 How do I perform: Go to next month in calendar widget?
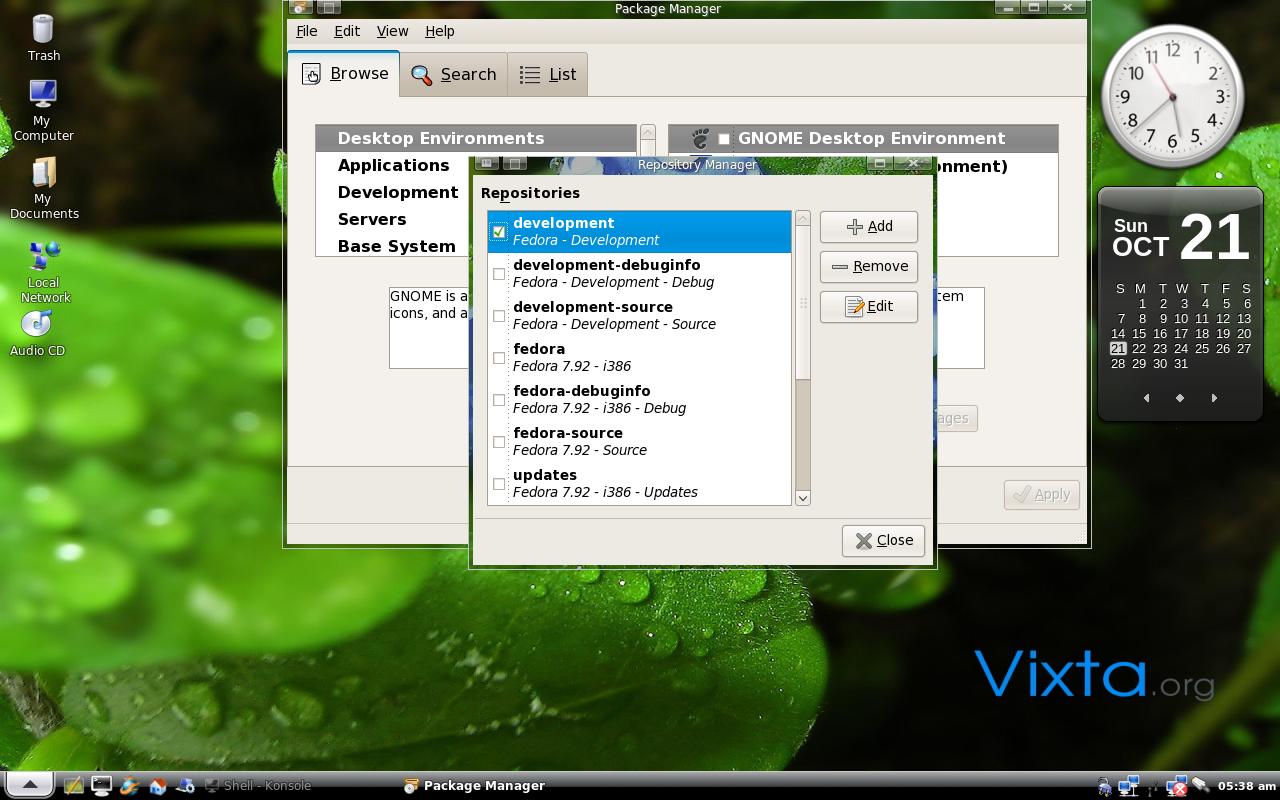tap(1214, 398)
